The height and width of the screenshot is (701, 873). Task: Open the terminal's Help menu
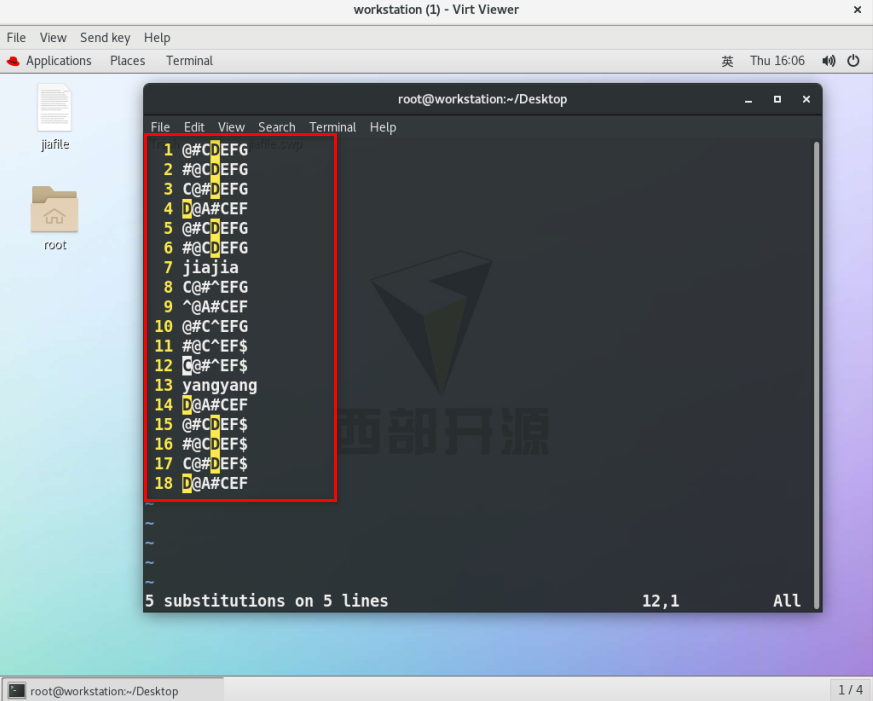click(383, 127)
